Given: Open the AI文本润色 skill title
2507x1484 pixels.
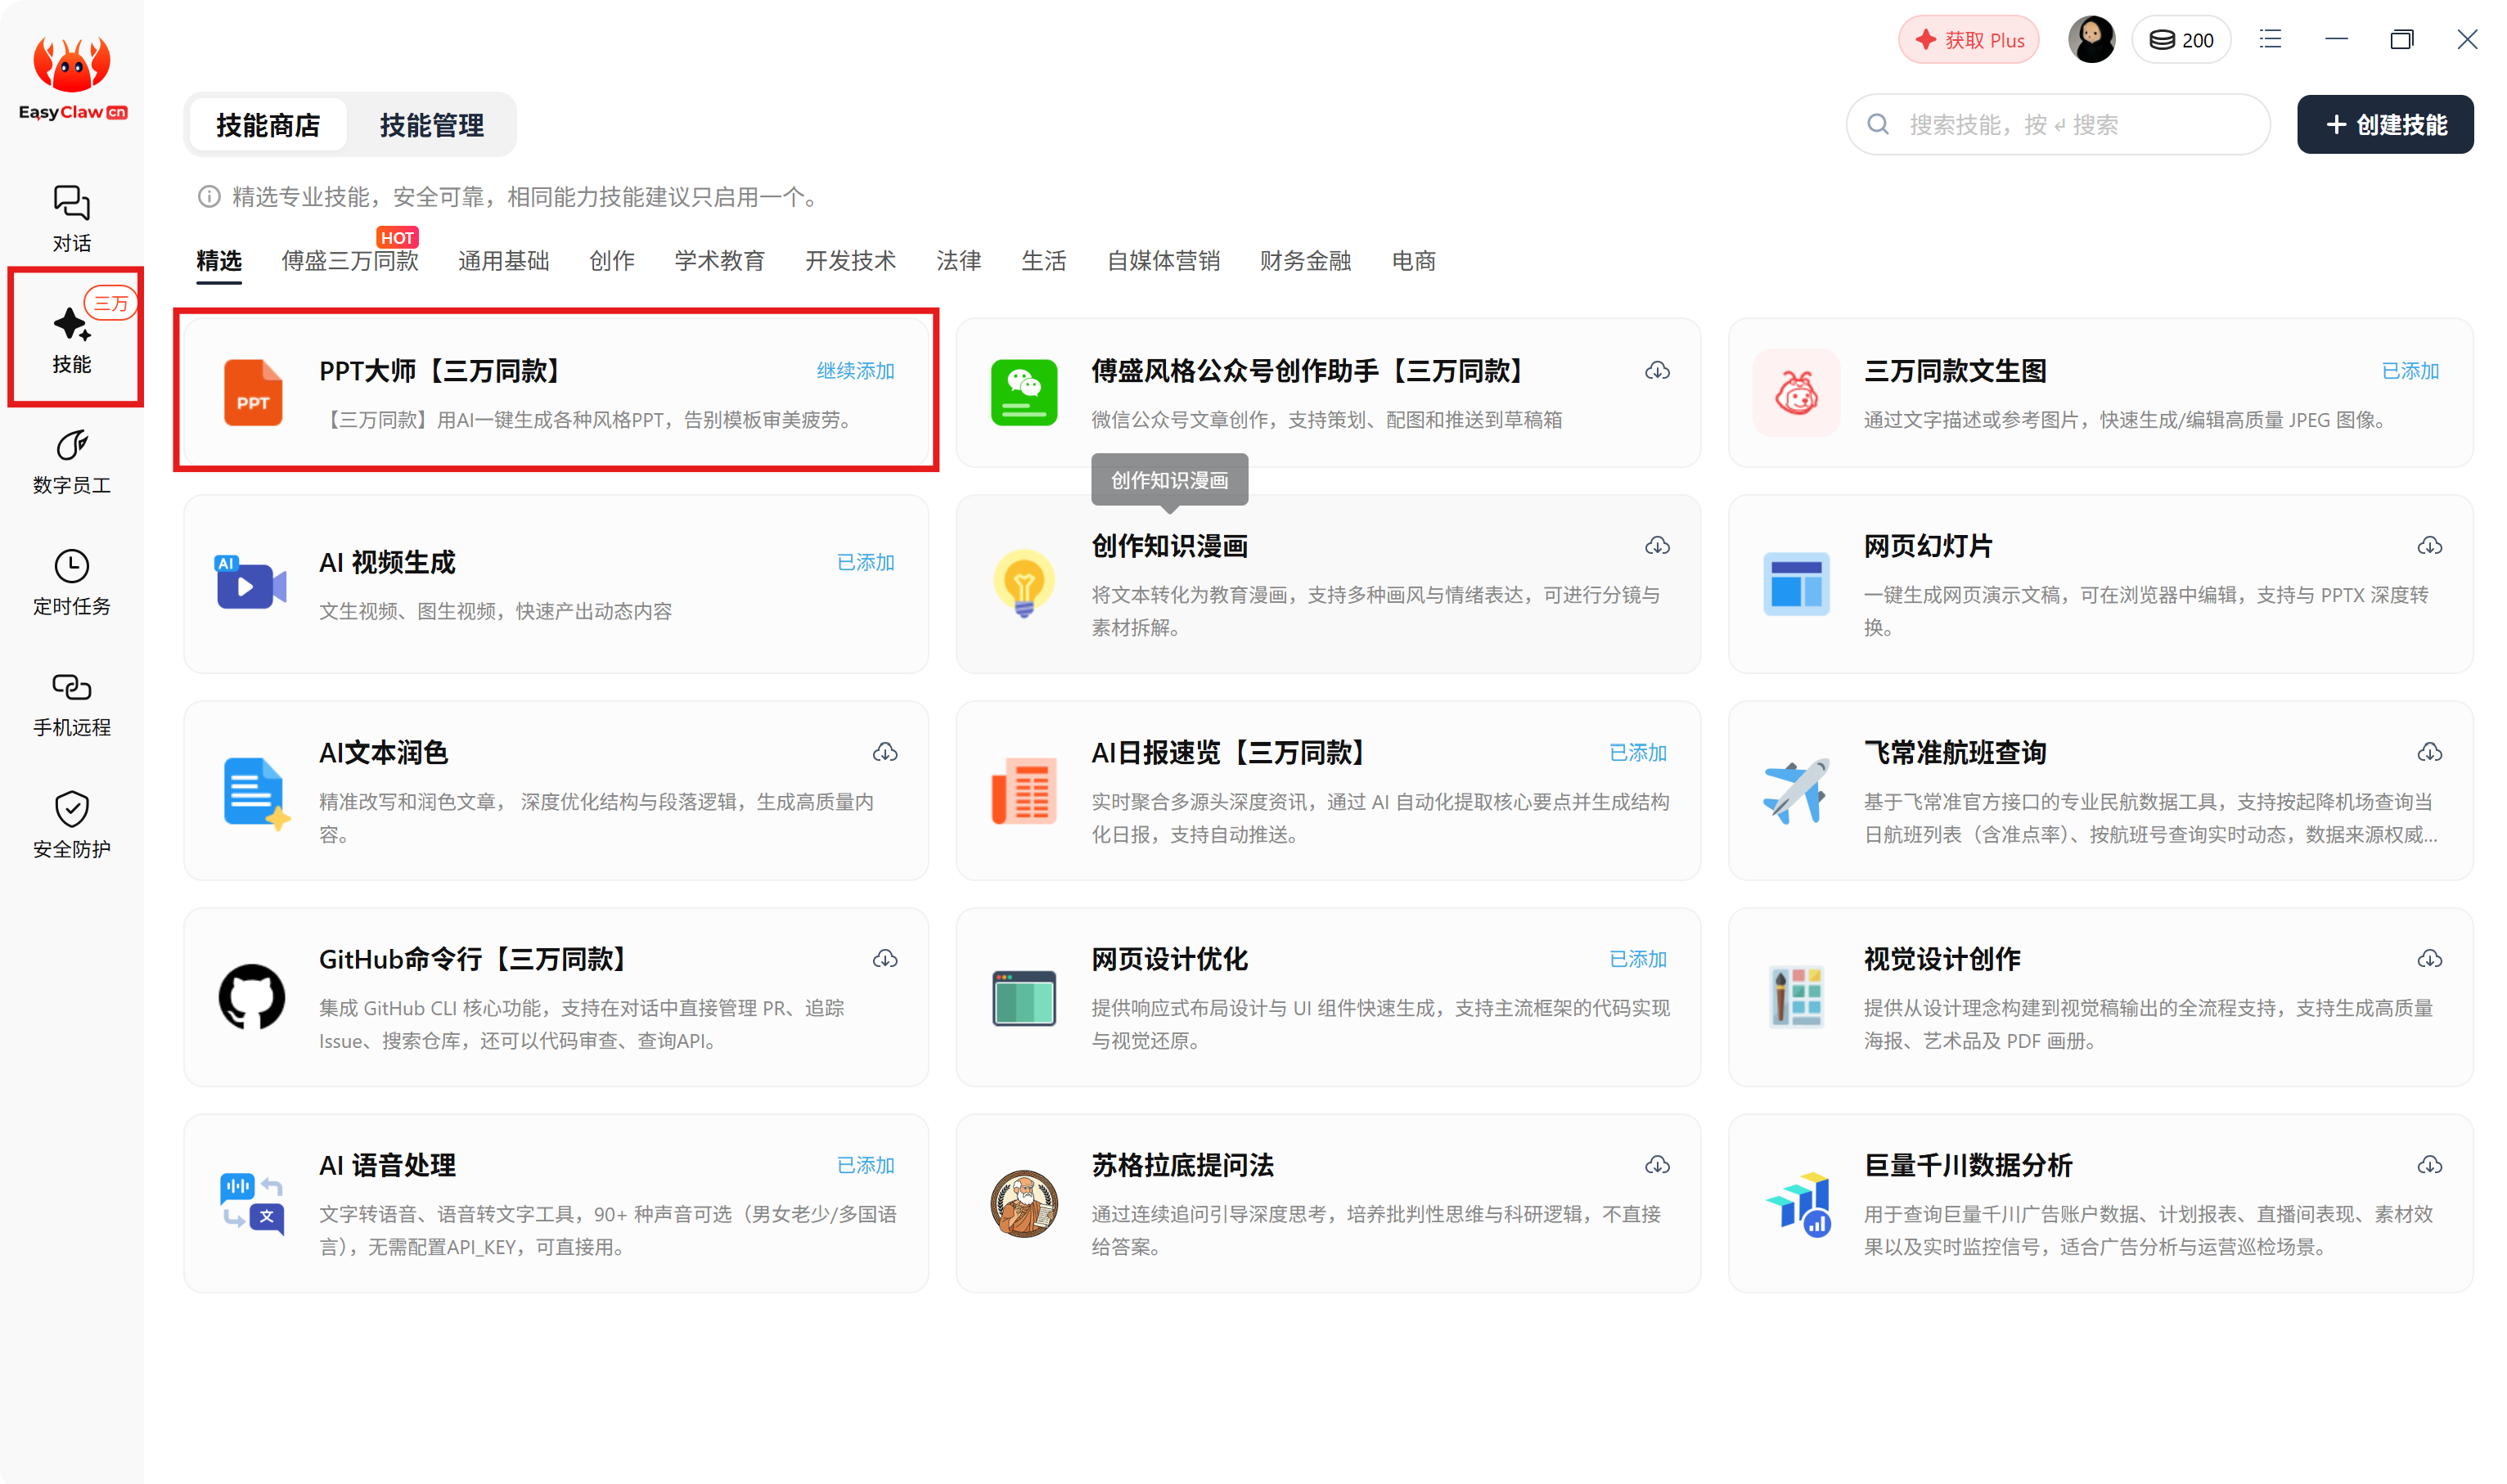Looking at the screenshot, I should pyautogui.click(x=383, y=752).
